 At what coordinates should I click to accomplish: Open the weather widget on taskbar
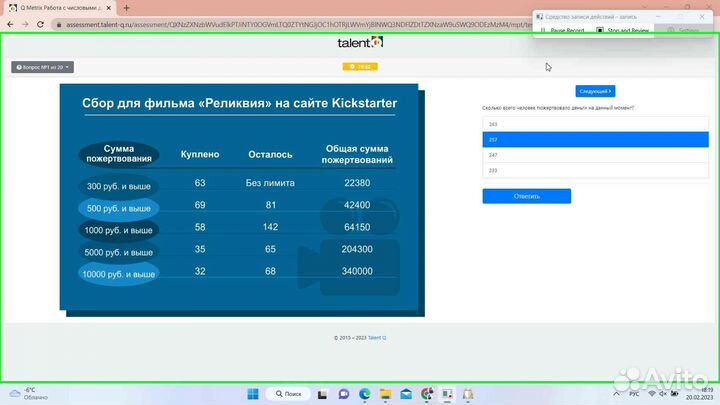(25, 393)
